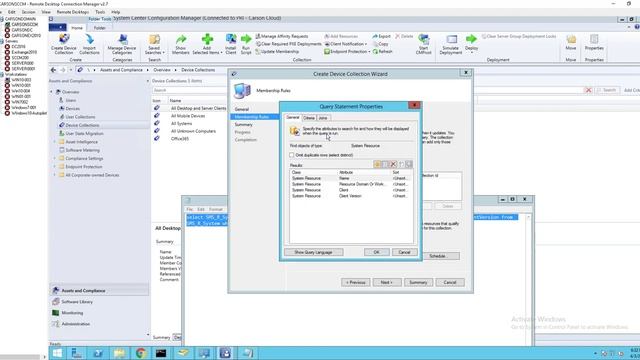This screenshot has height=360, width=640.
Task: Click Cancel in Query Statement Properties
Action: point(404,252)
